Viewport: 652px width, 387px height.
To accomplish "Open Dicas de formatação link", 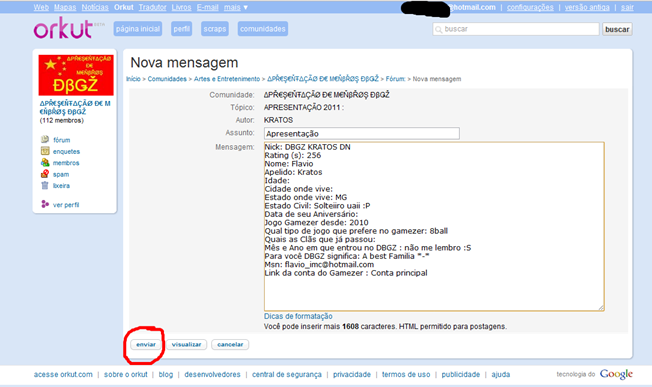I will (x=298, y=316).
